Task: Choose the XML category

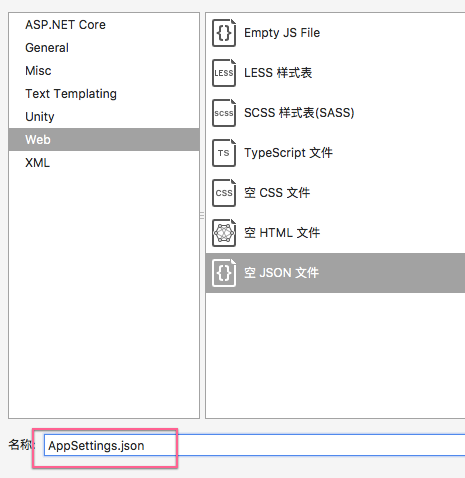Action: 104,163
